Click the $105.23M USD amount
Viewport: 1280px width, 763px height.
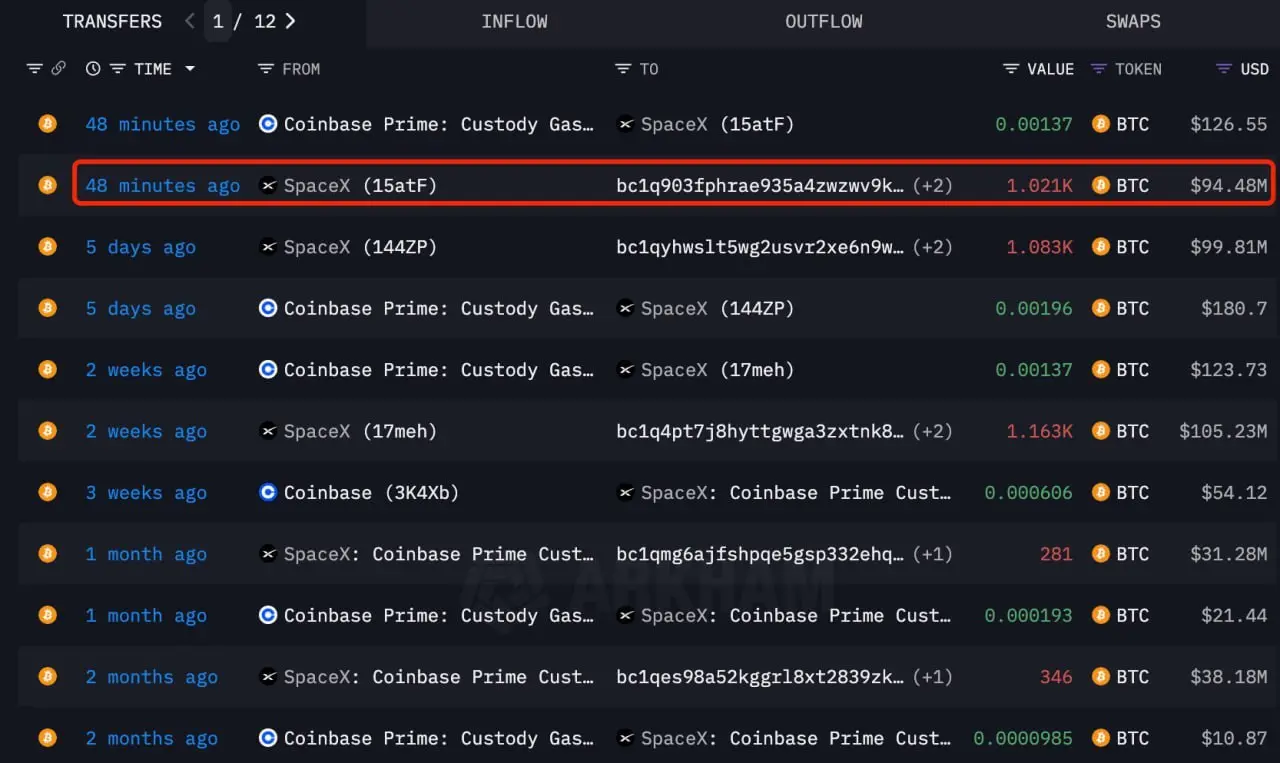(1223, 431)
